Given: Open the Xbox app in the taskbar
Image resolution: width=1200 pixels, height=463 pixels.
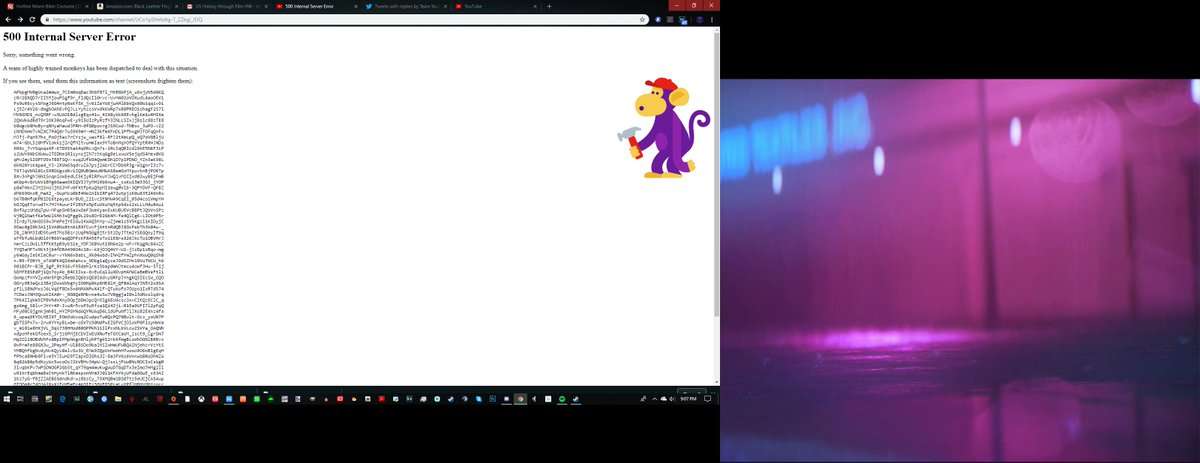Looking at the screenshot, I should [x=202, y=398].
